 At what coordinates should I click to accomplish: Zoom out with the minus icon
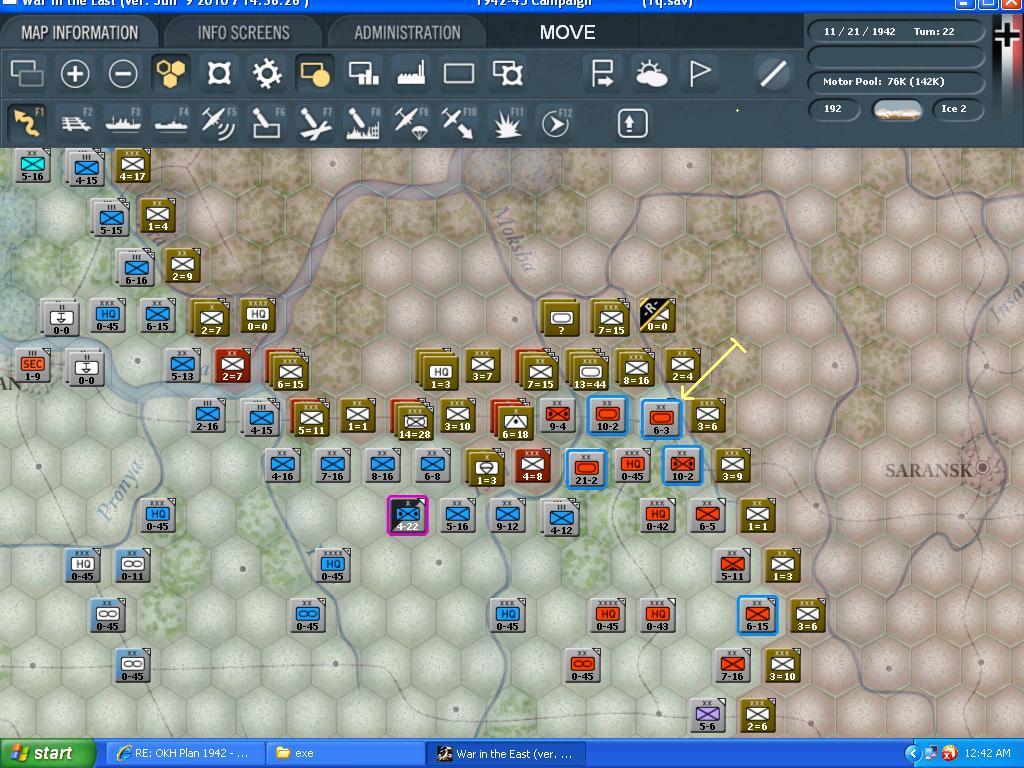point(123,73)
